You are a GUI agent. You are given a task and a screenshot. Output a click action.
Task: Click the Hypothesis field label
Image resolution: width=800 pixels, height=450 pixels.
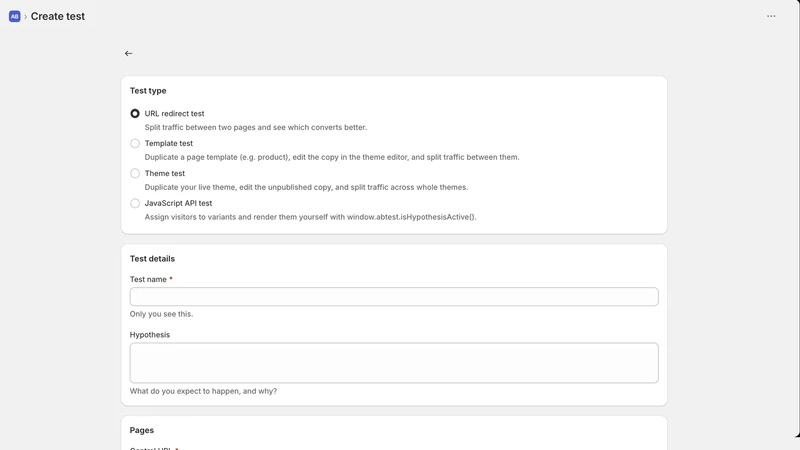coord(149,335)
